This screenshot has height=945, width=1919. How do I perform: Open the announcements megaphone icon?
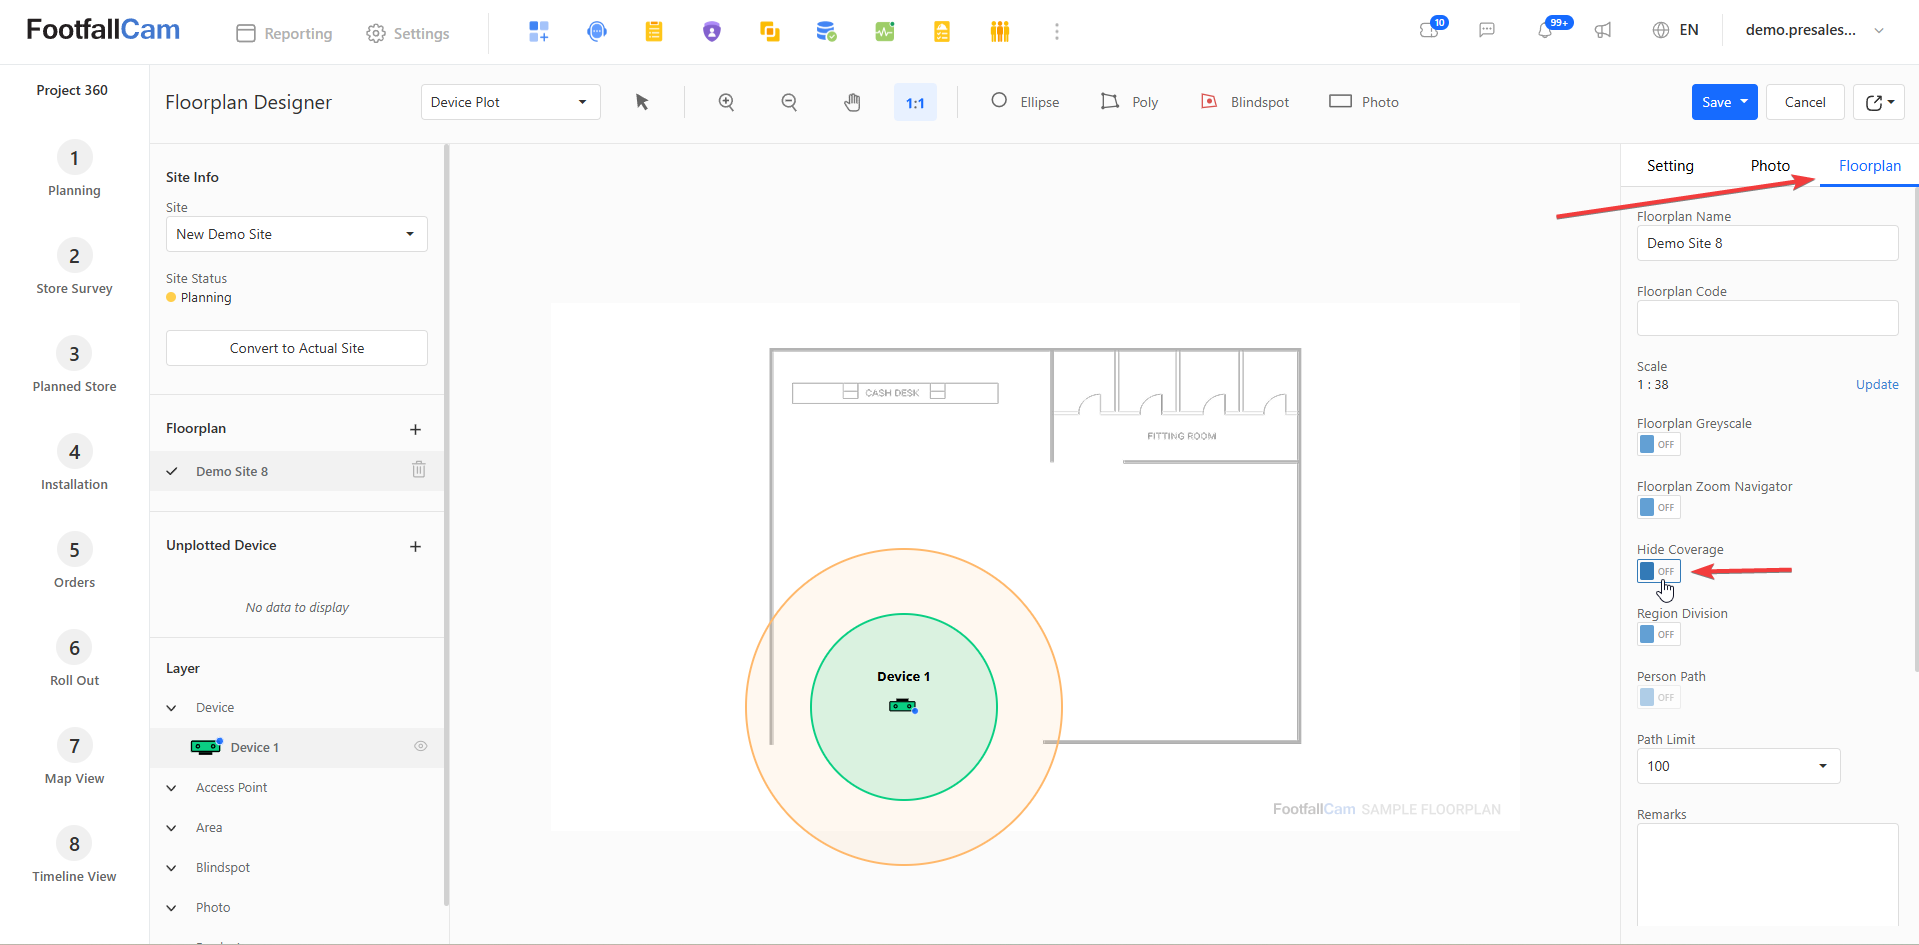click(1603, 30)
